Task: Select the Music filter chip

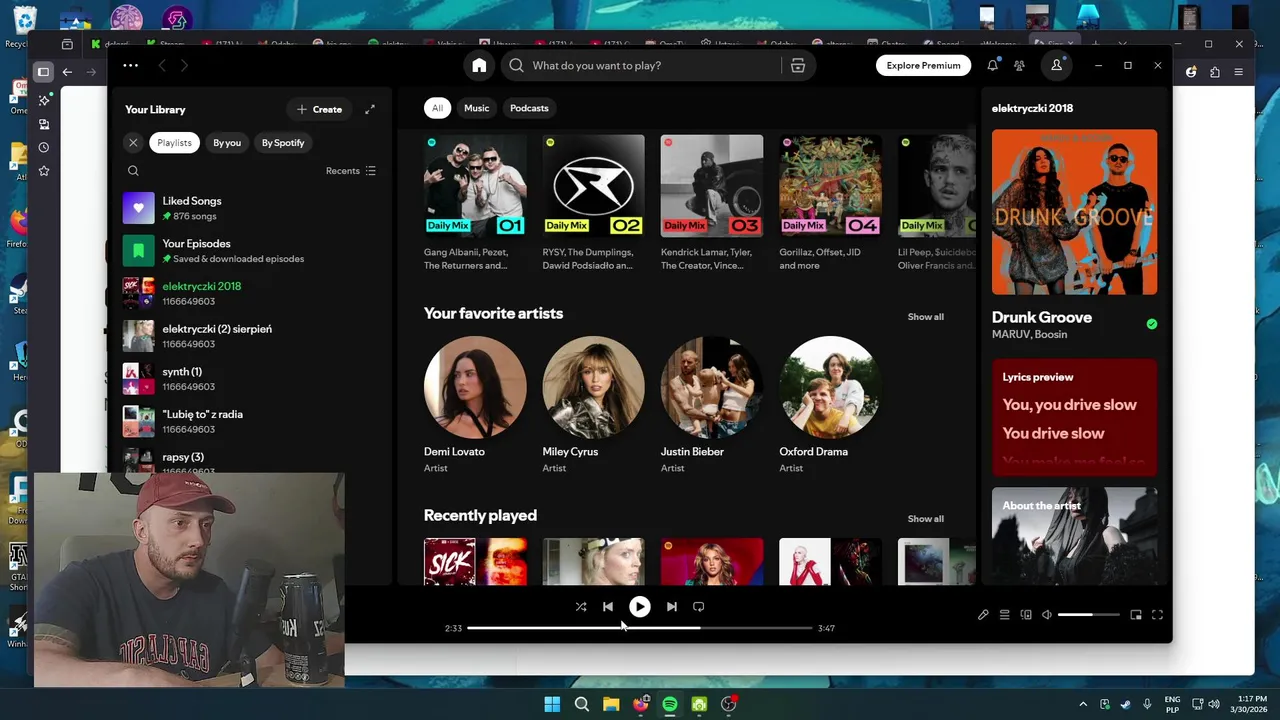Action: pyautogui.click(x=476, y=108)
